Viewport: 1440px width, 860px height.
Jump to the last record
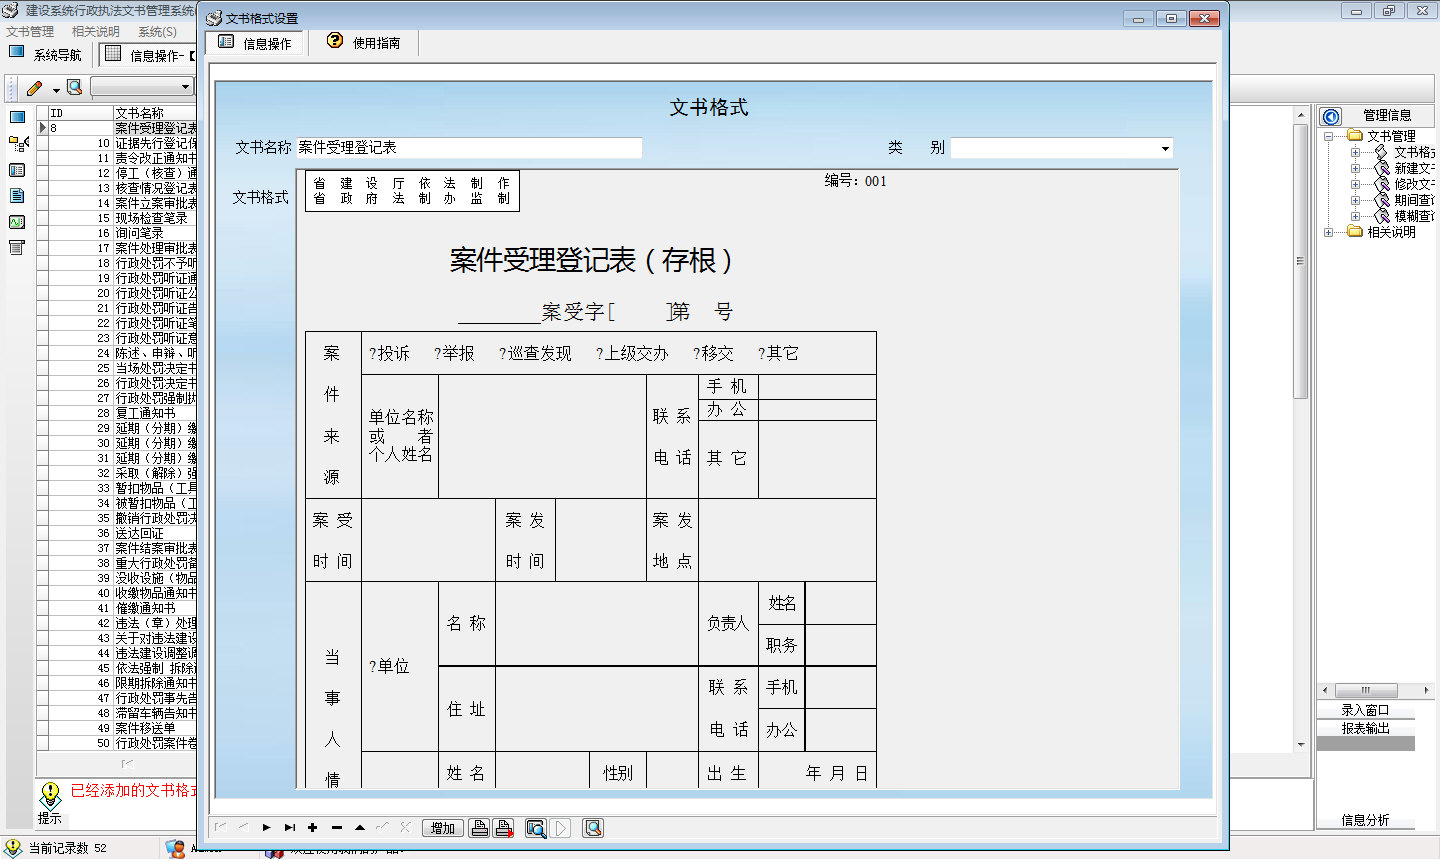coord(290,828)
